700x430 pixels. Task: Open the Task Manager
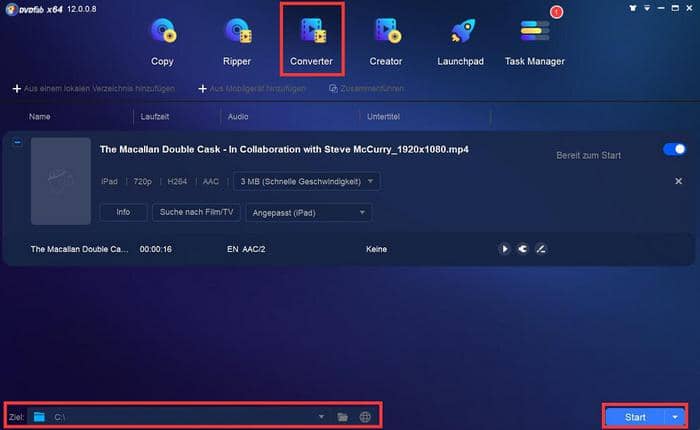pyautogui.click(x=535, y=40)
